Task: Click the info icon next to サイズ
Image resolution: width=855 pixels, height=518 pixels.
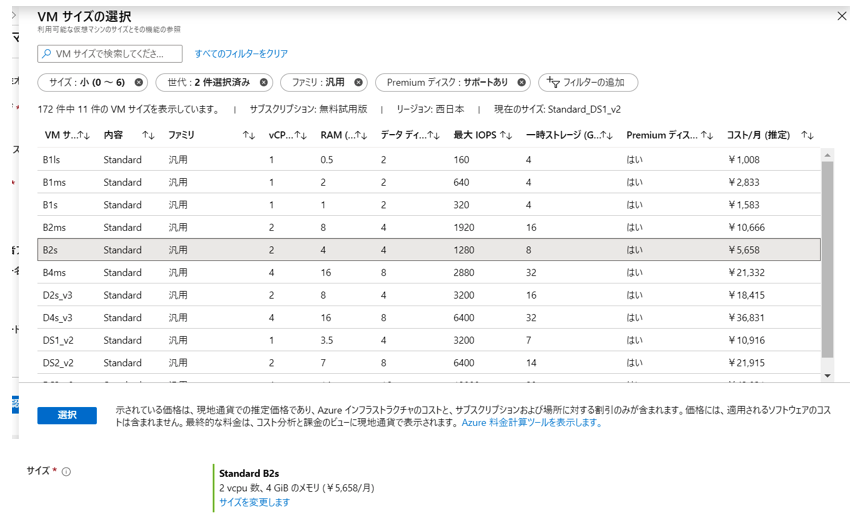Action: click(x=66, y=472)
